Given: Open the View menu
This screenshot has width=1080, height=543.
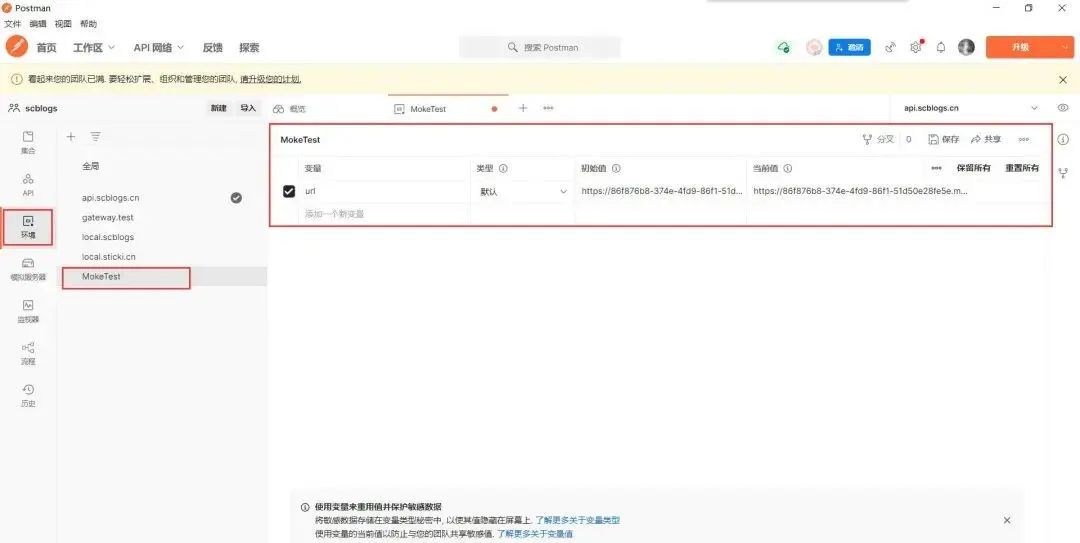Looking at the screenshot, I should click(63, 23).
